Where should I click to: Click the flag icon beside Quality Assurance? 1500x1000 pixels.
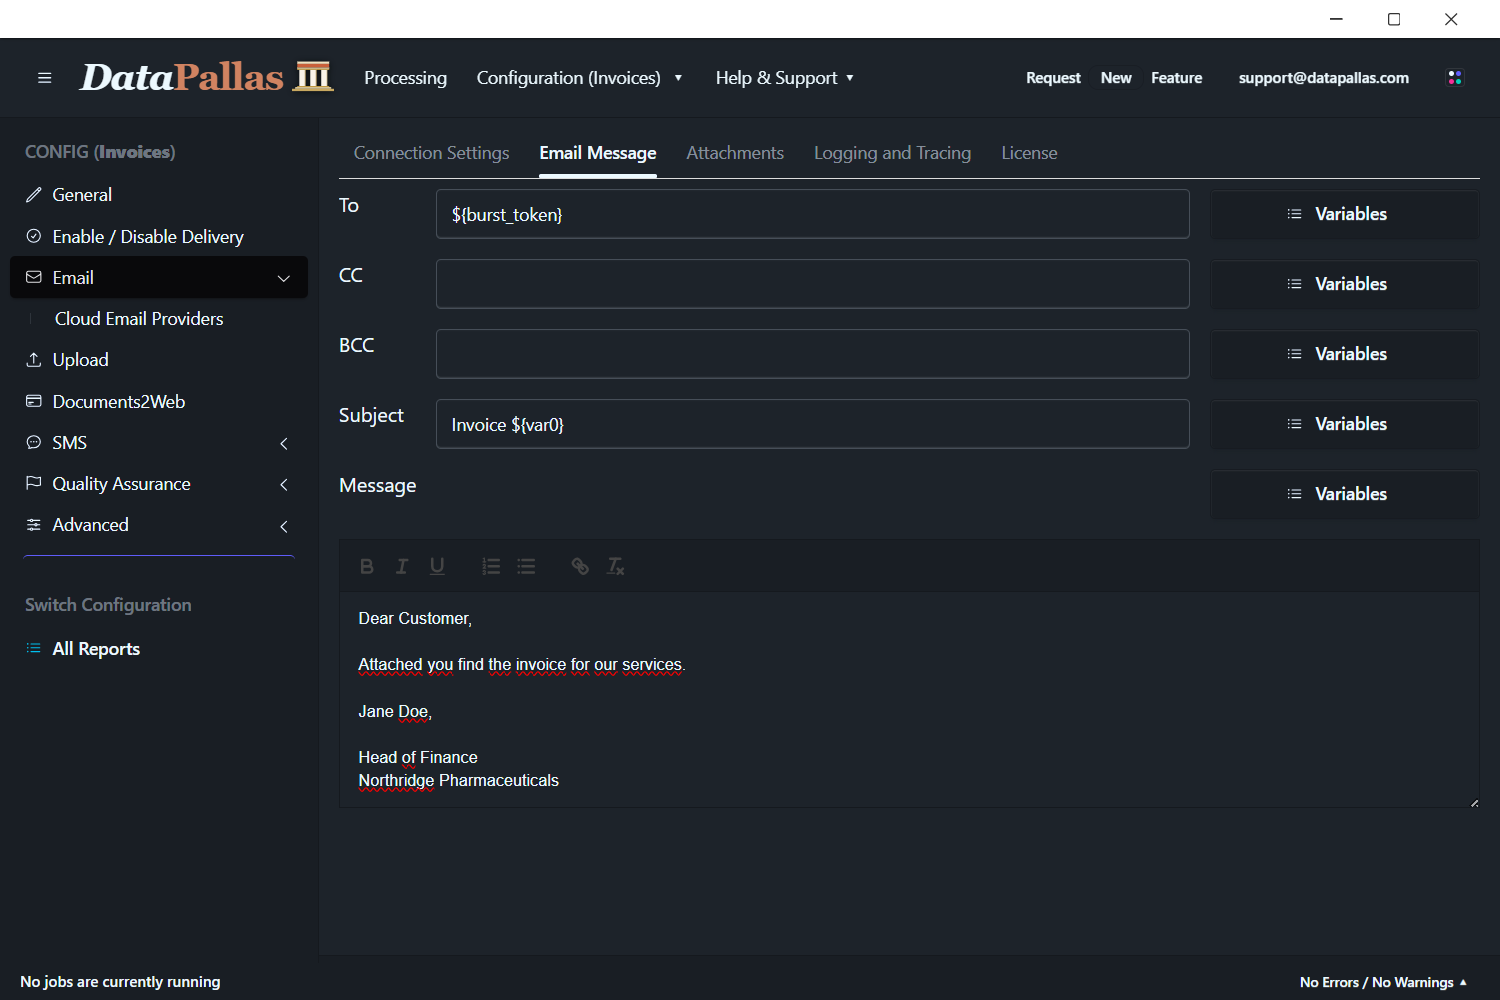coord(34,483)
